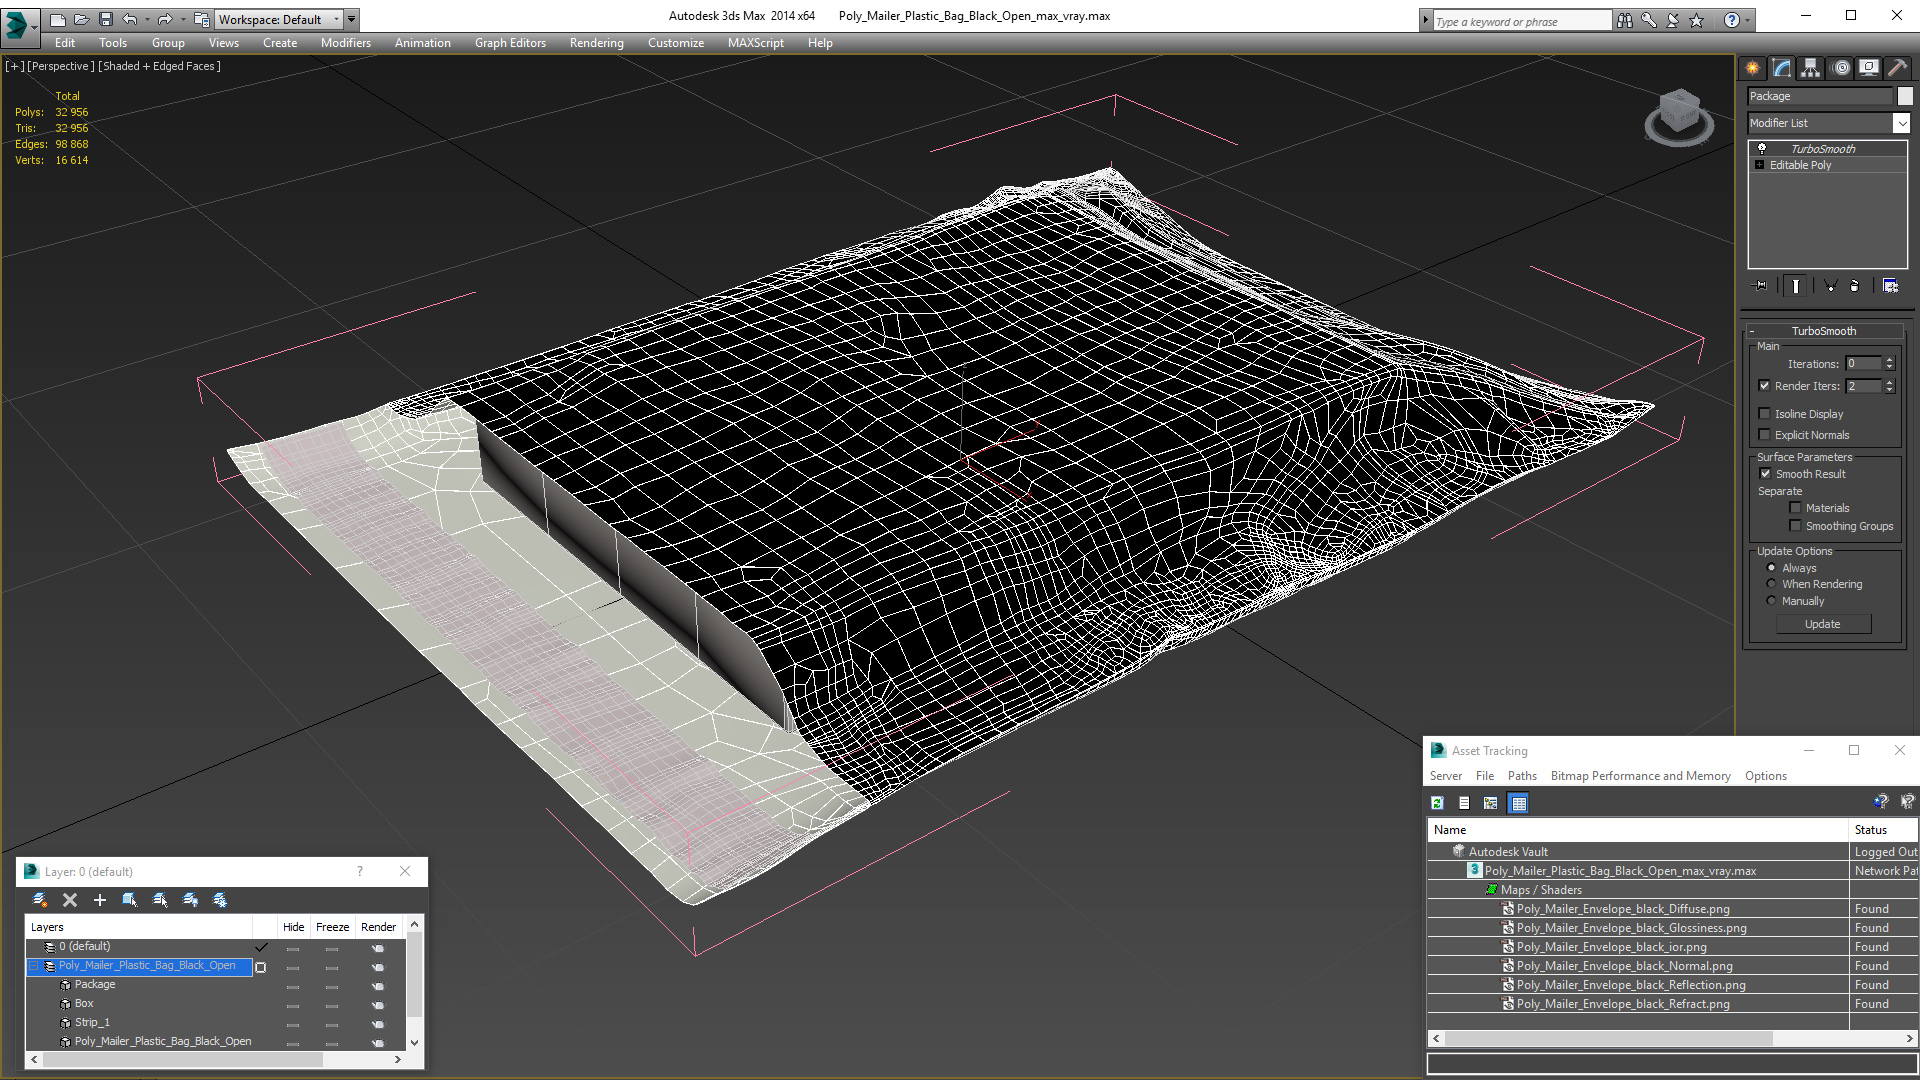Select the When Rendering radio button
This screenshot has width=1920, height=1080.
pyautogui.click(x=1771, y=584)
